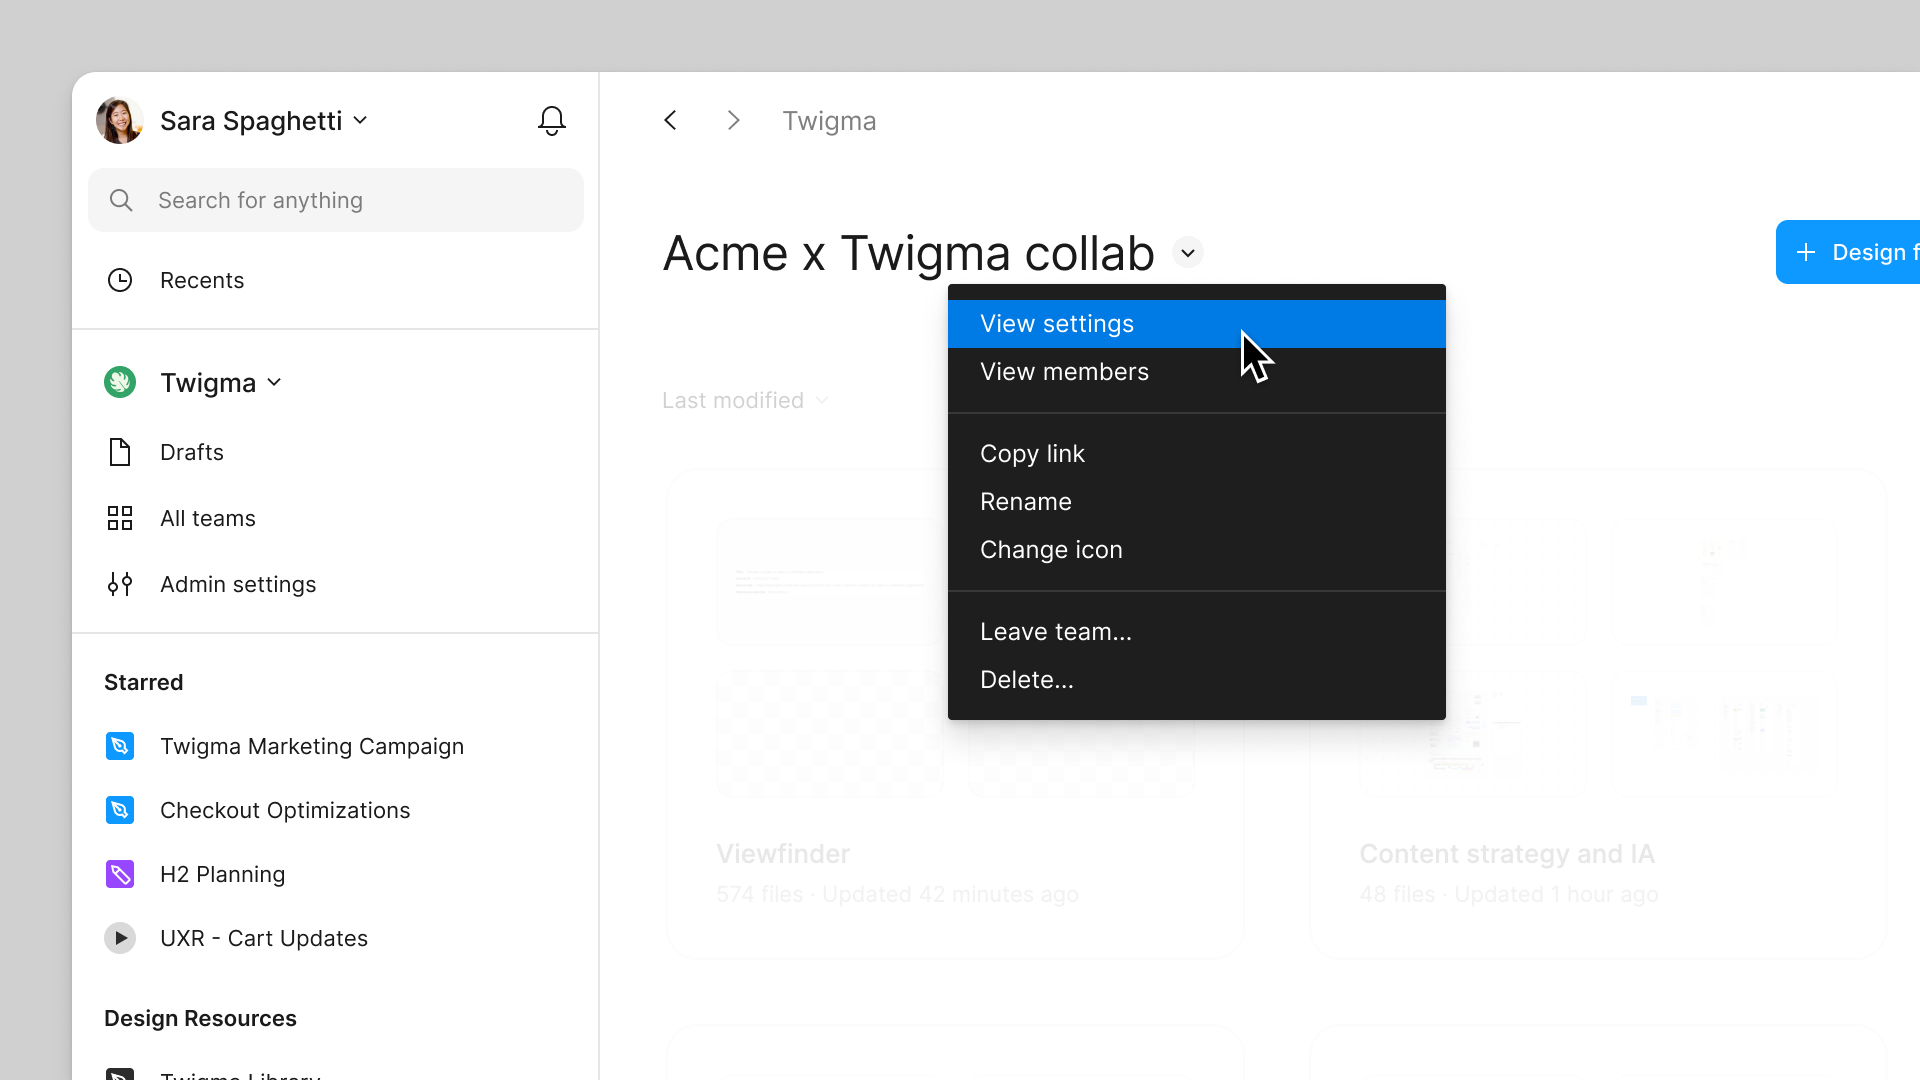1920x1080 pixels.
Task: Select View members from context menu
Action: point(1065,371)
